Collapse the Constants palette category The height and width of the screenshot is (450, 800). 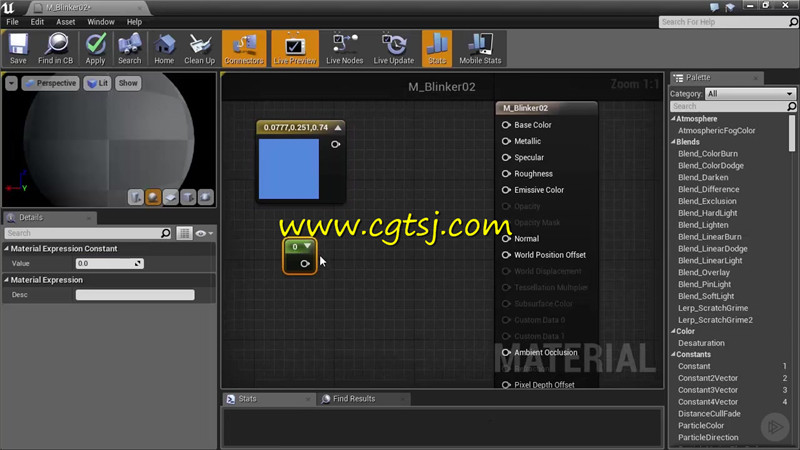[x=673, y=355]
